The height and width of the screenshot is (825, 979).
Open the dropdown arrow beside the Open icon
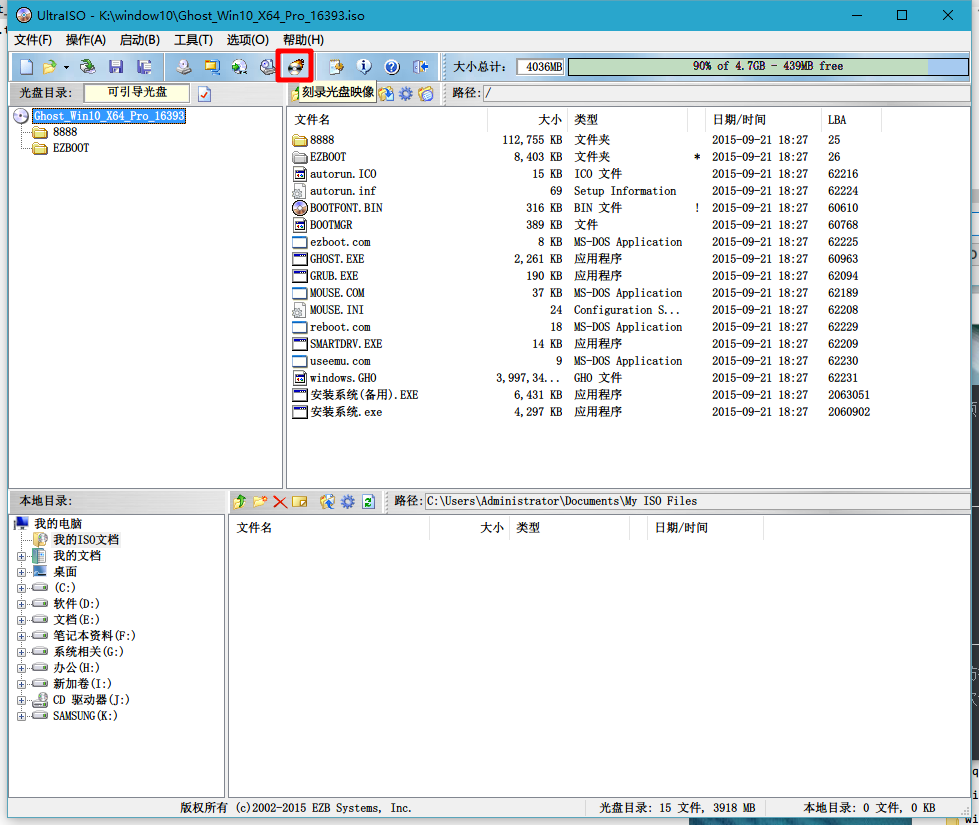tap(66, 67)
